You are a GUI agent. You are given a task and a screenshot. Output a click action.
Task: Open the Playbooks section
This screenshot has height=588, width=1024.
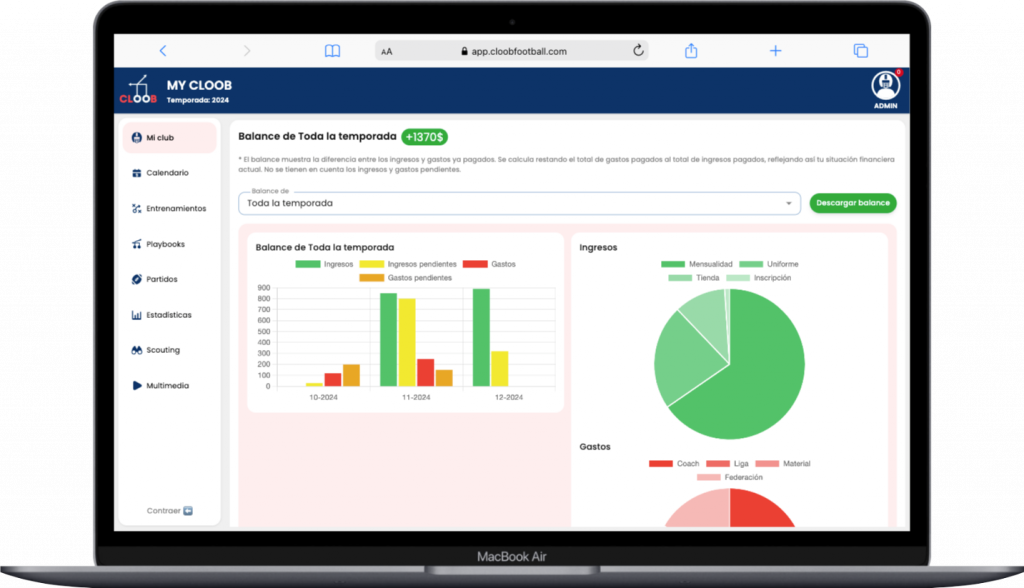point(165,244)
